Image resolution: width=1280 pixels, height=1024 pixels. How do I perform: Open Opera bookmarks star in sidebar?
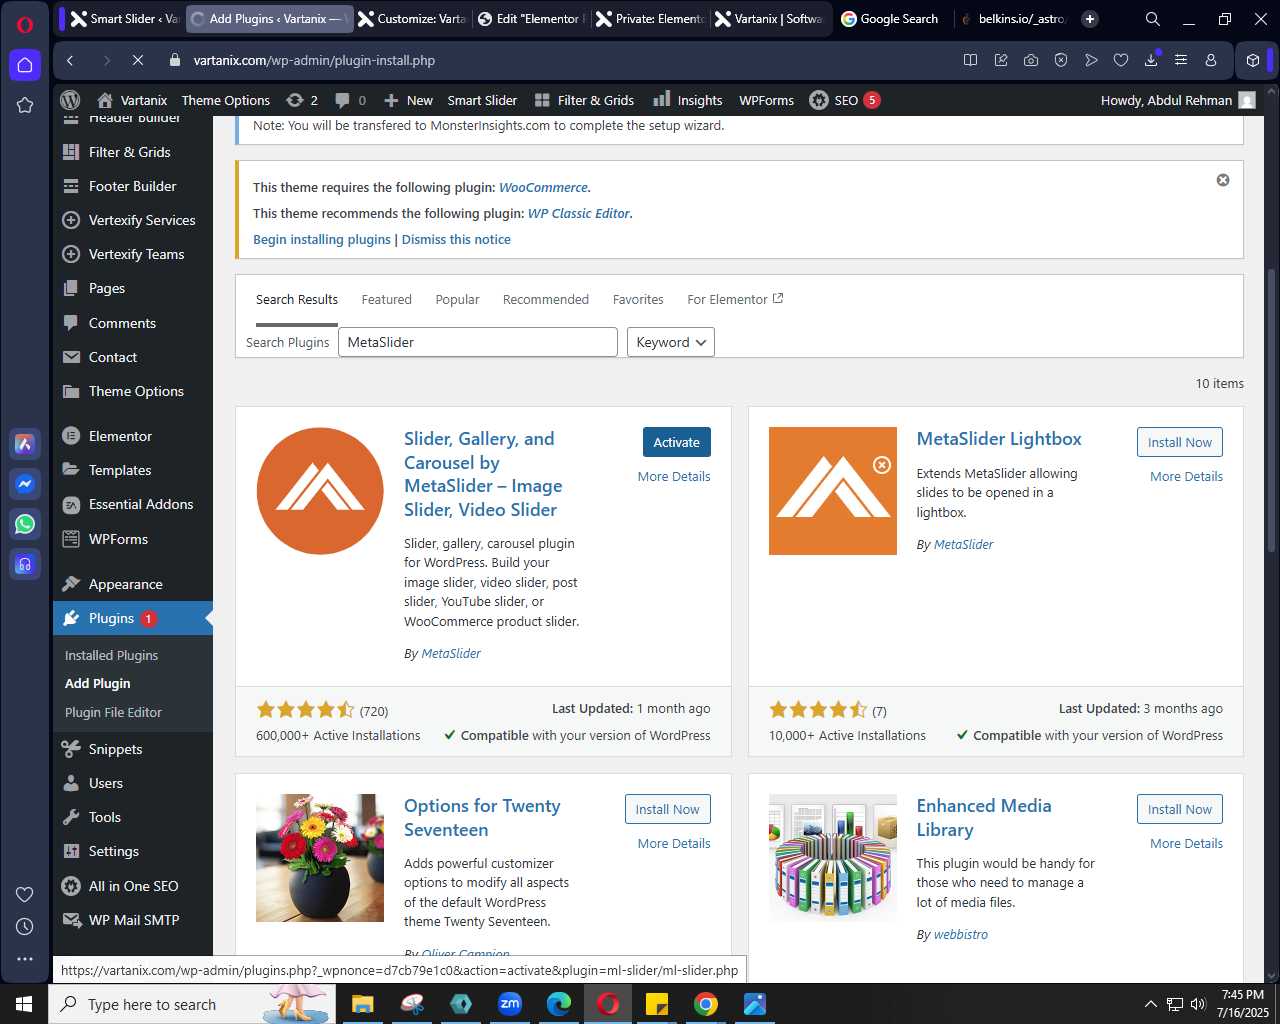point(25,105)
